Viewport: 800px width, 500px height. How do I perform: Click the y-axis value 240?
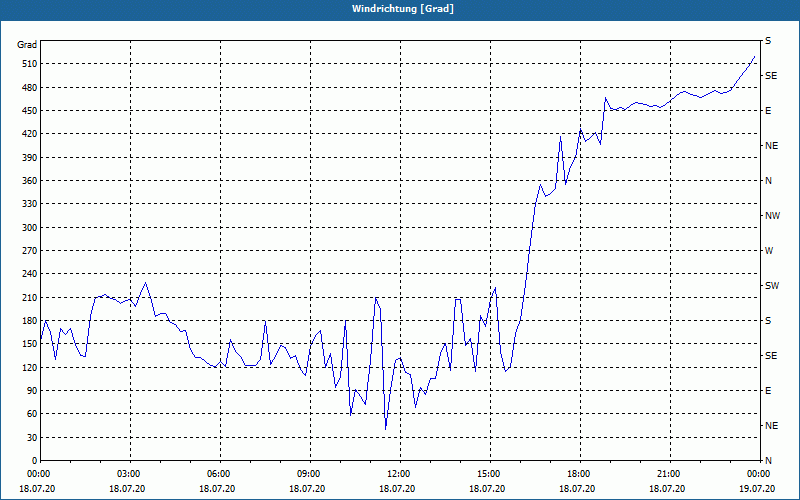(x=29, y=274)
